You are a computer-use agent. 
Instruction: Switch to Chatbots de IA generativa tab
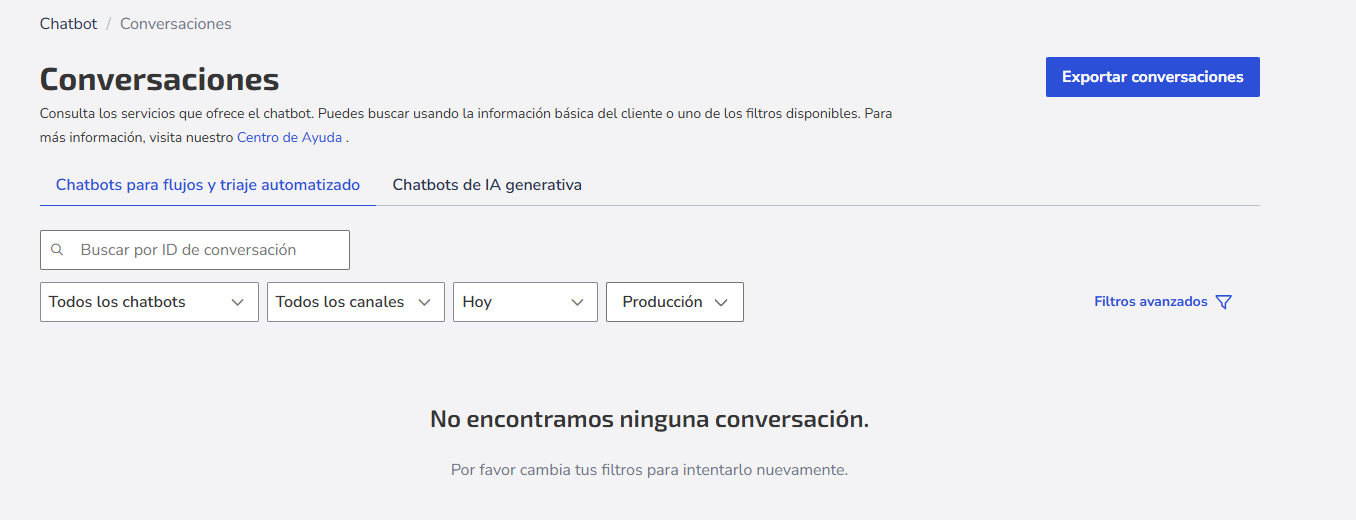(x=487, y=185)
